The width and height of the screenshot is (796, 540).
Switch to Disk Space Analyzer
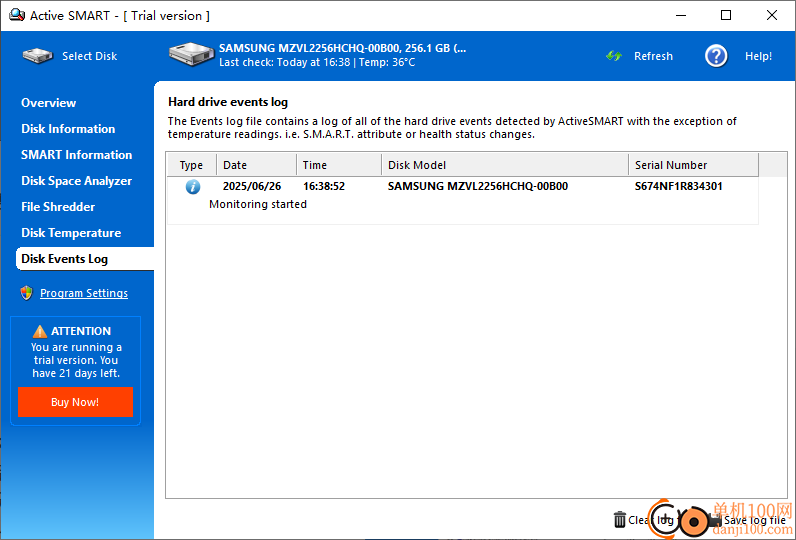(76, 181)
